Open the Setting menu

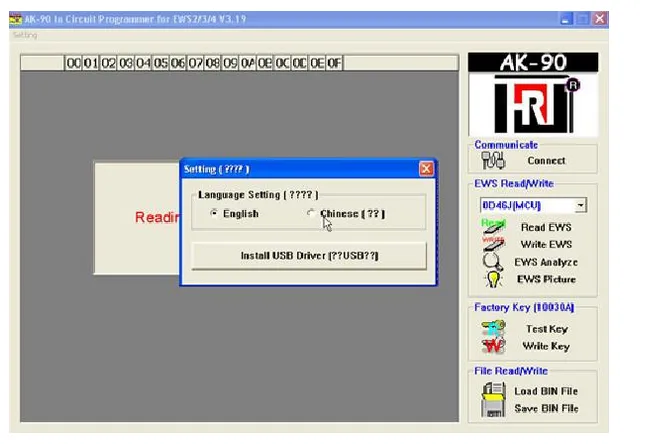[25, 35]
